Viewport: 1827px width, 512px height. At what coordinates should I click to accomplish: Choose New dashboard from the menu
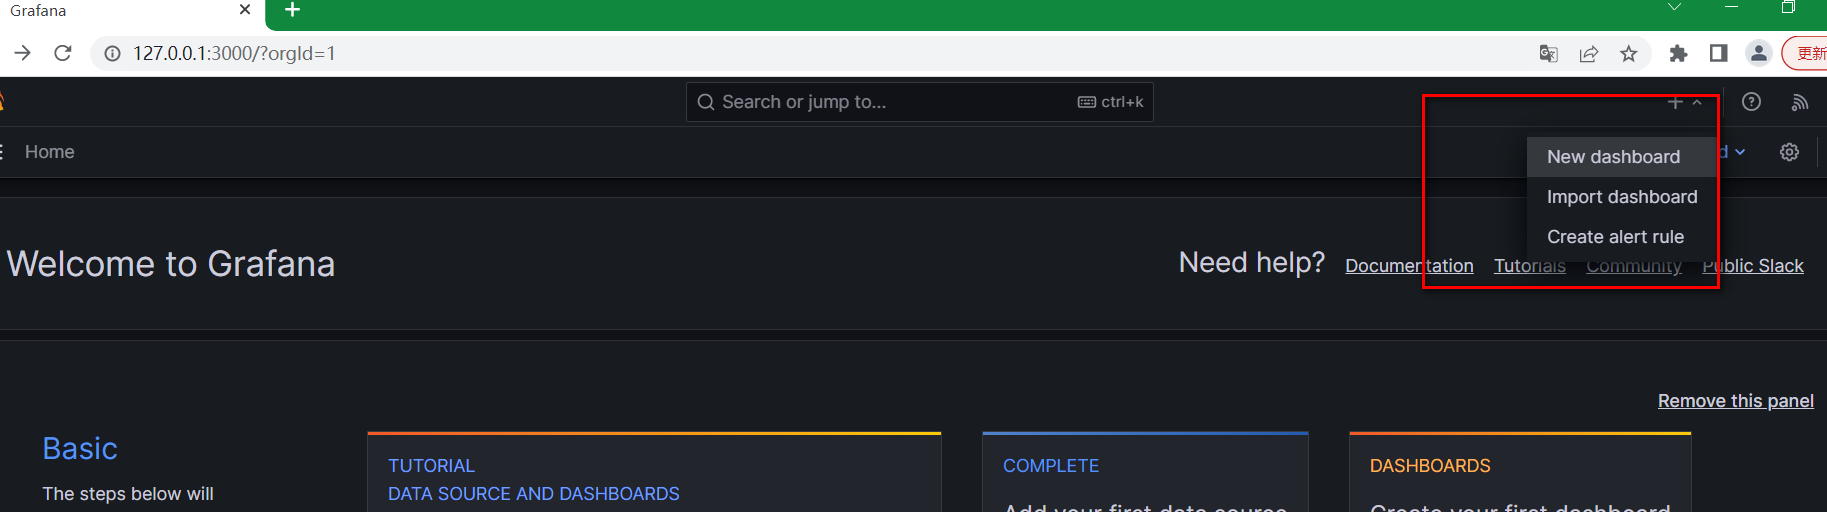click(x=1621, y=157)
